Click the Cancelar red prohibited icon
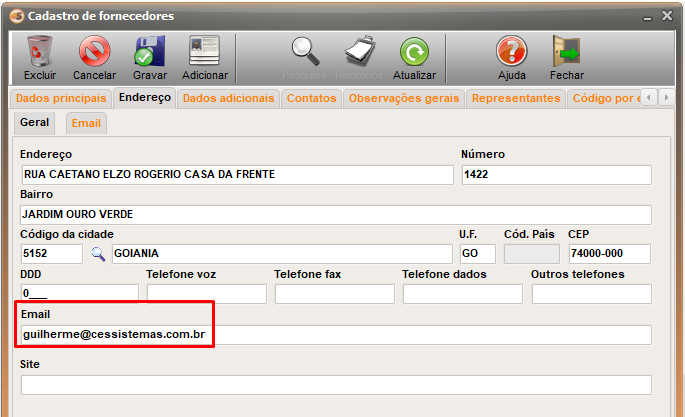Viewport: 685px width, 417px height. coord(94,52)
